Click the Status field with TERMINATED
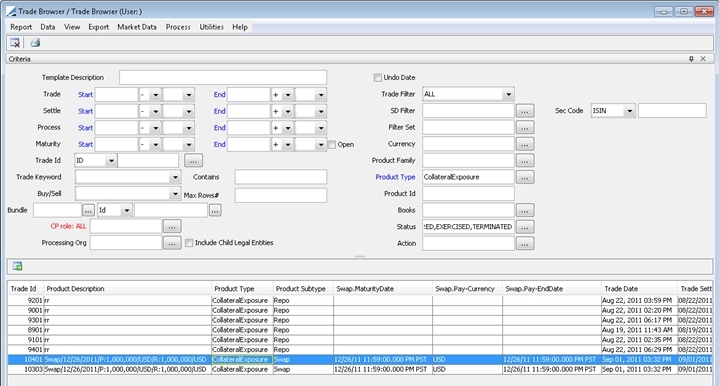This screenshot has height=386, width=719. tap(468, 226)
